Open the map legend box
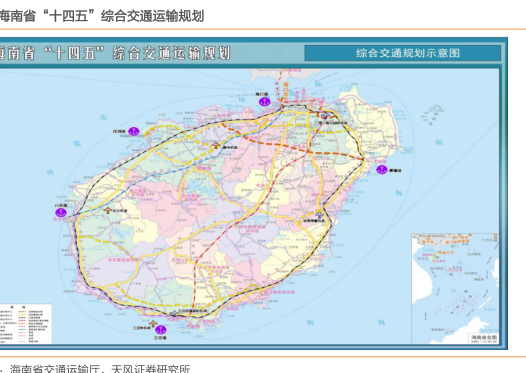Viewport: 526px width, 373px height. [26, 324]
